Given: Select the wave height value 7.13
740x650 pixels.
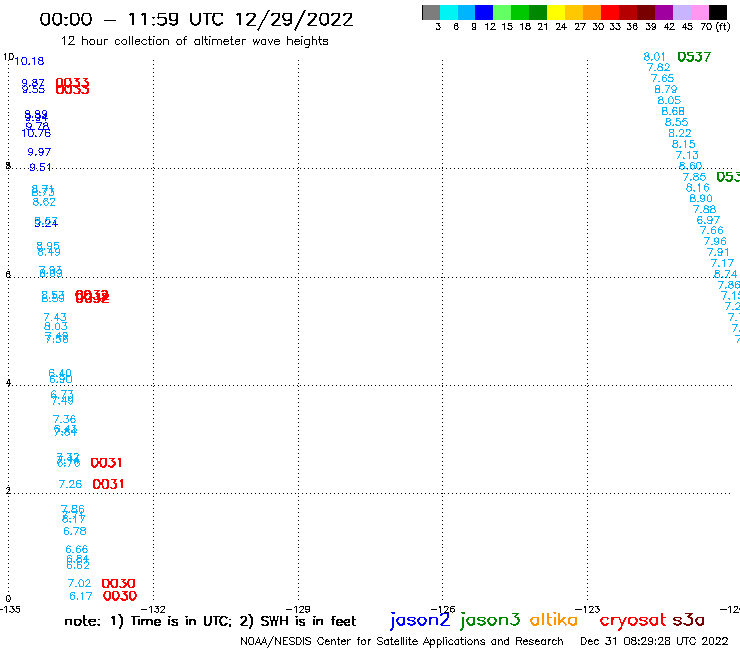Looking at the screenshot, I should pyautogui.click(x=687, y=155).
